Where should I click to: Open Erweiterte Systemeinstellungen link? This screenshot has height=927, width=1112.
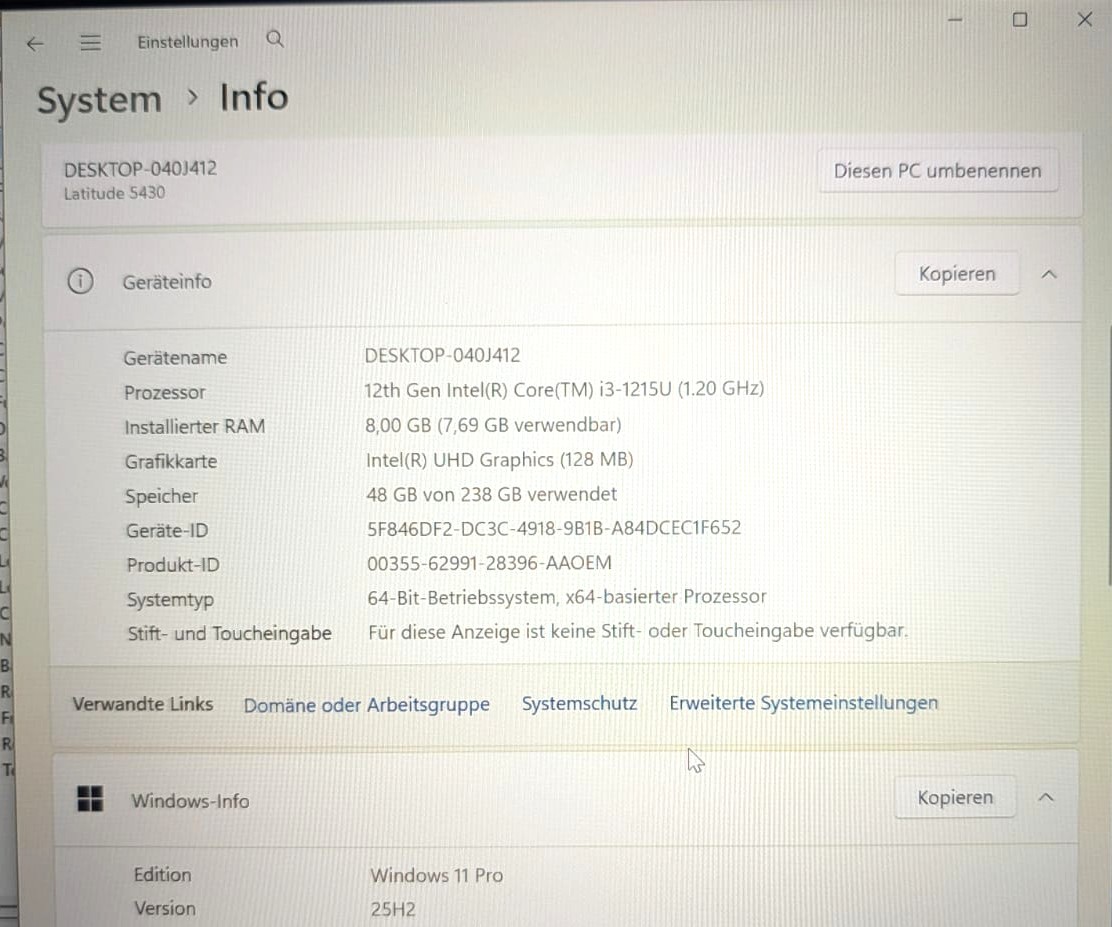click(x=804, y=703)
